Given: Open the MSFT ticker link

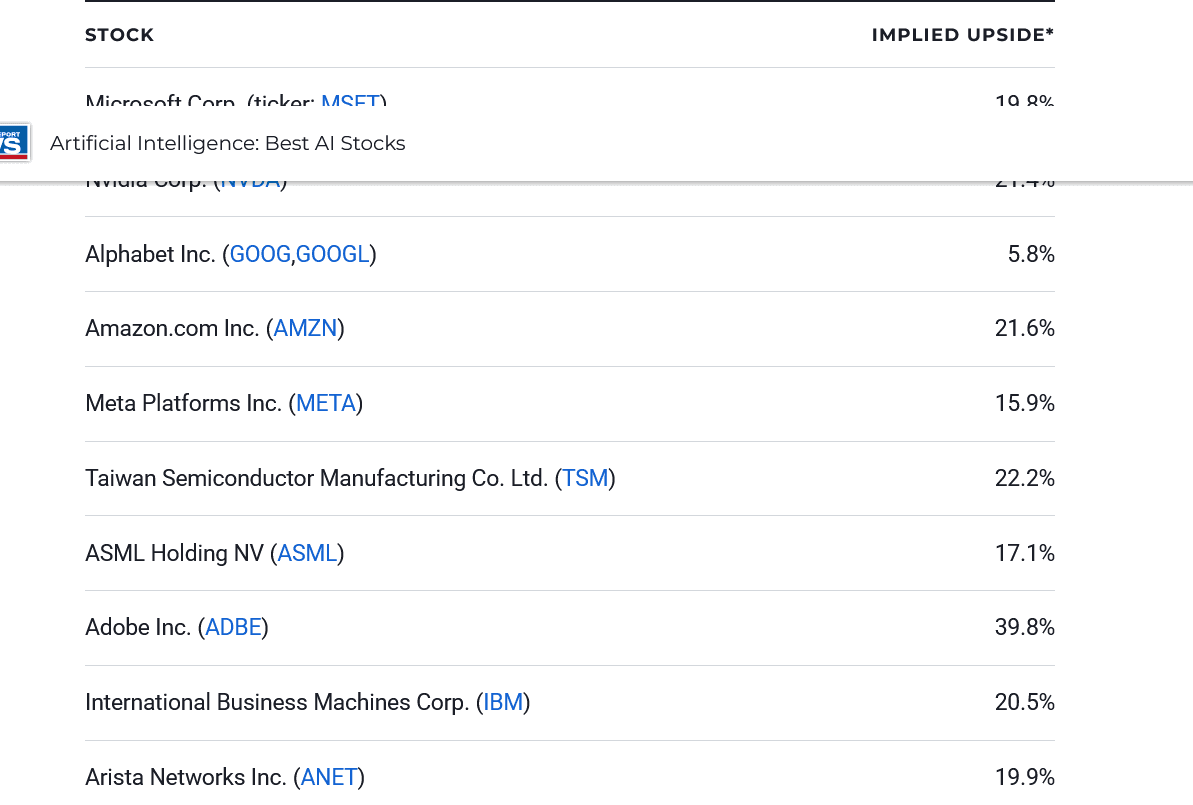Looking at the screenshot, I should click(349, 103).
